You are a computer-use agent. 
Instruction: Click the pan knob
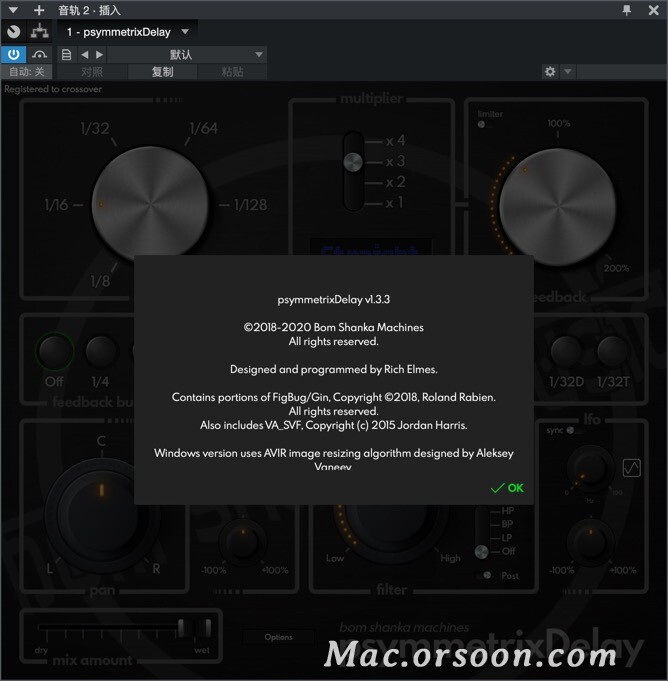click(102, 515)
